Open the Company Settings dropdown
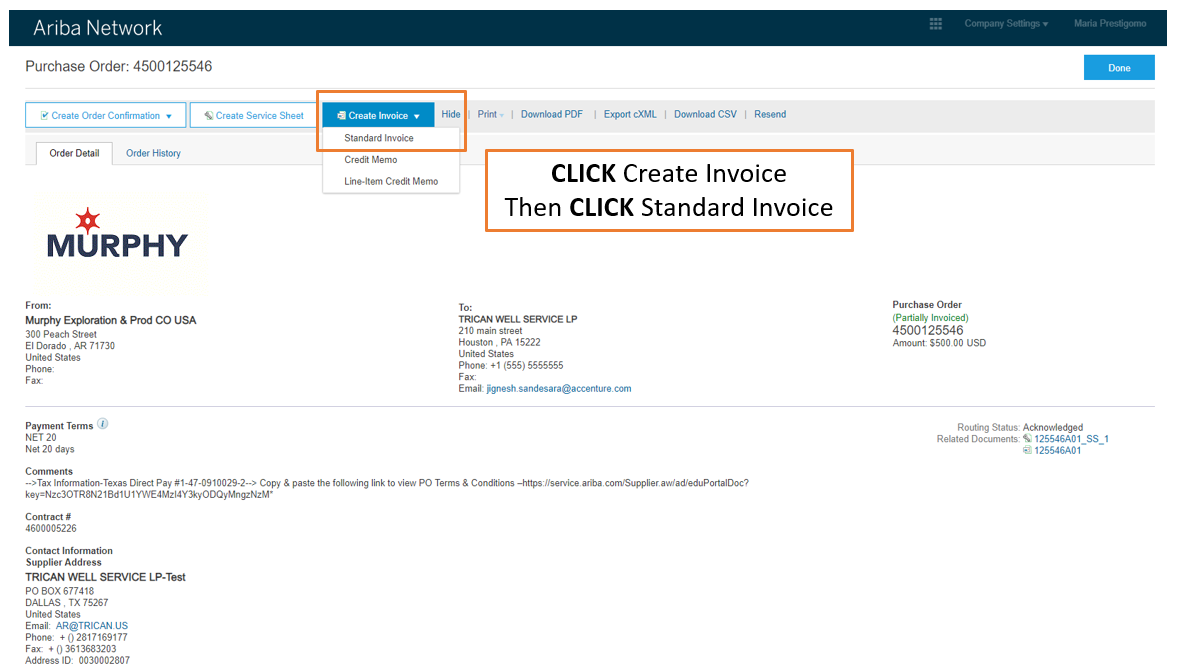The image size is (1179, 668). [1006, 24]
